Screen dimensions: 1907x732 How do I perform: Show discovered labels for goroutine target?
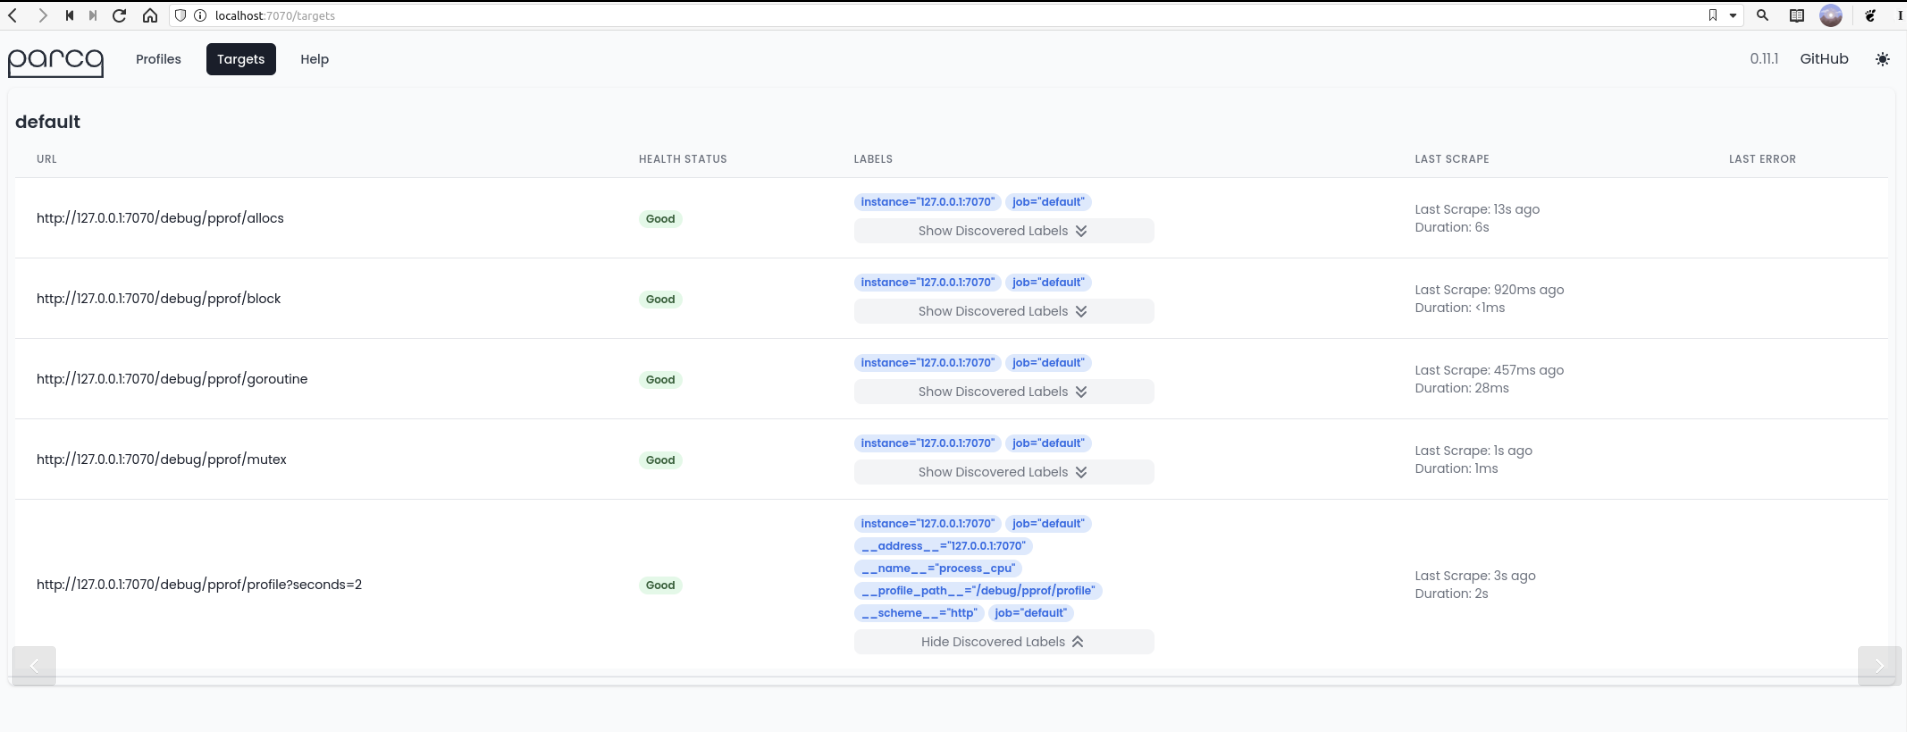pyautogui.click(x=1004, y=392)
